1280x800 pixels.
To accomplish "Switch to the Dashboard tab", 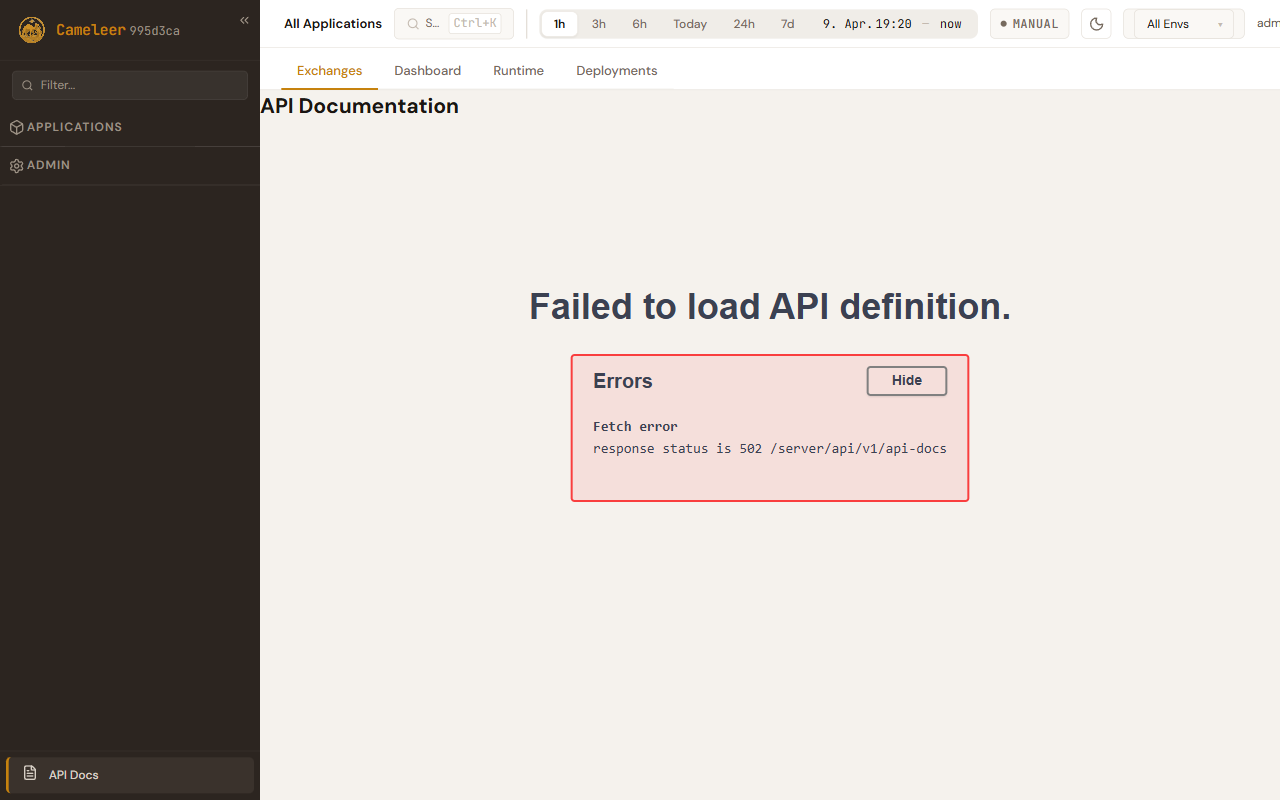I will [427, 71].
